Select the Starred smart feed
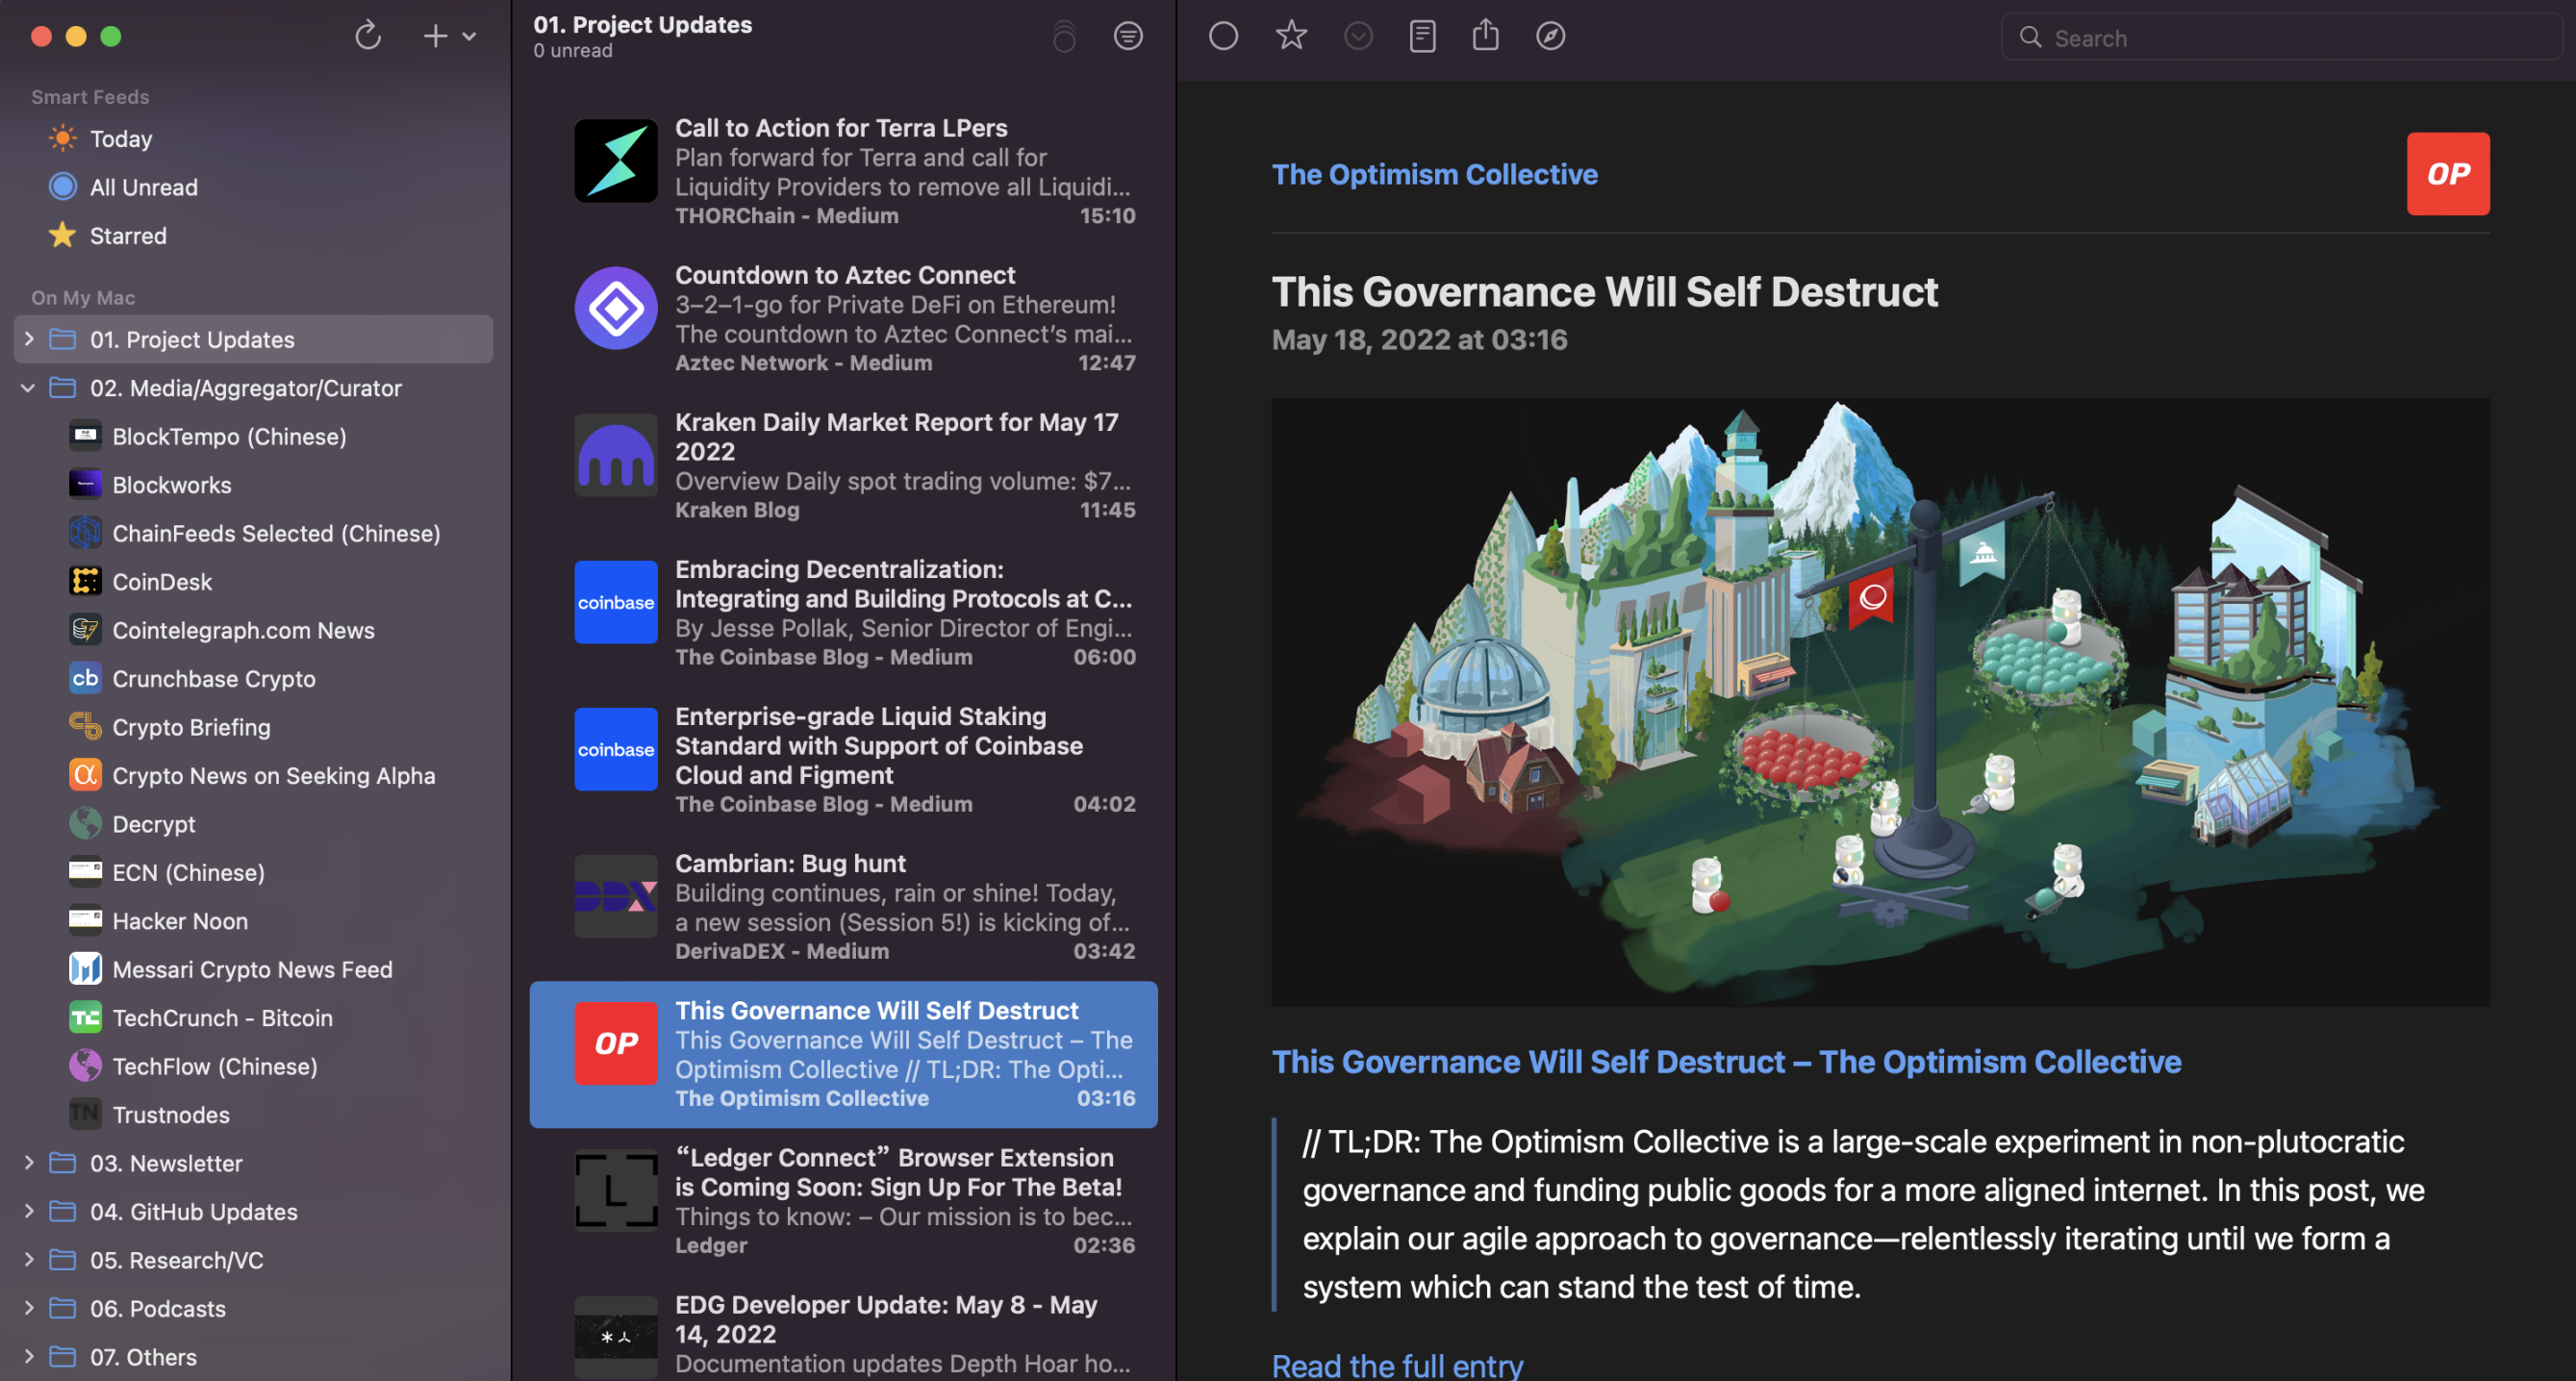Viewport: 2576px width, 1381px height. pyautogui.click(x=128, y=235)
